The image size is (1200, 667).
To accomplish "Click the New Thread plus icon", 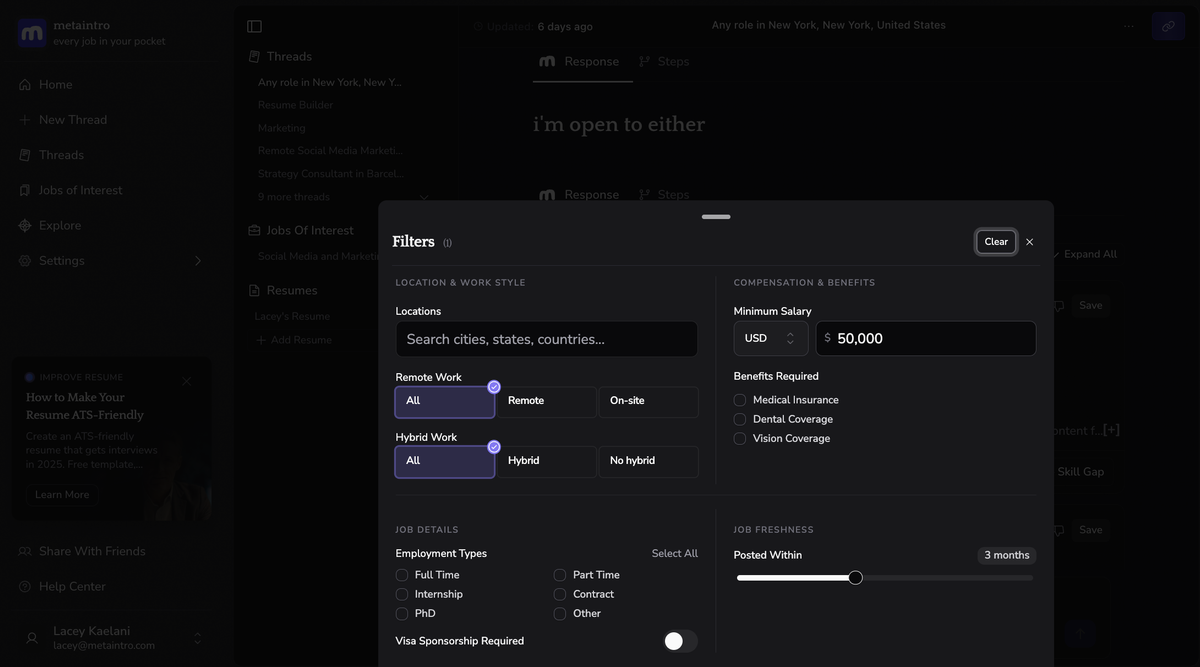I will coord(25,120).
